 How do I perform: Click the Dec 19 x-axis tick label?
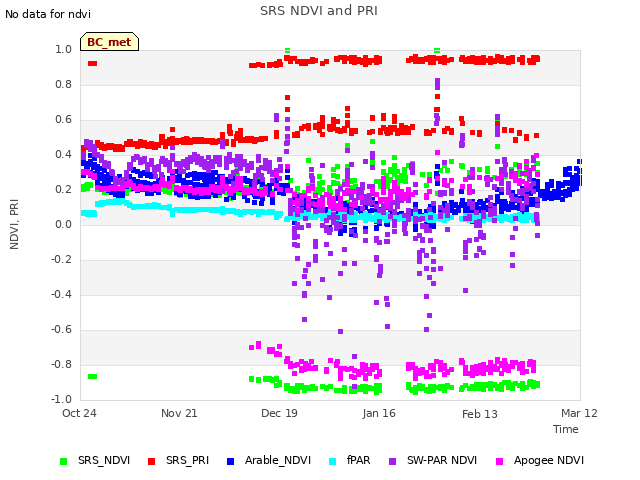(279, 413)
